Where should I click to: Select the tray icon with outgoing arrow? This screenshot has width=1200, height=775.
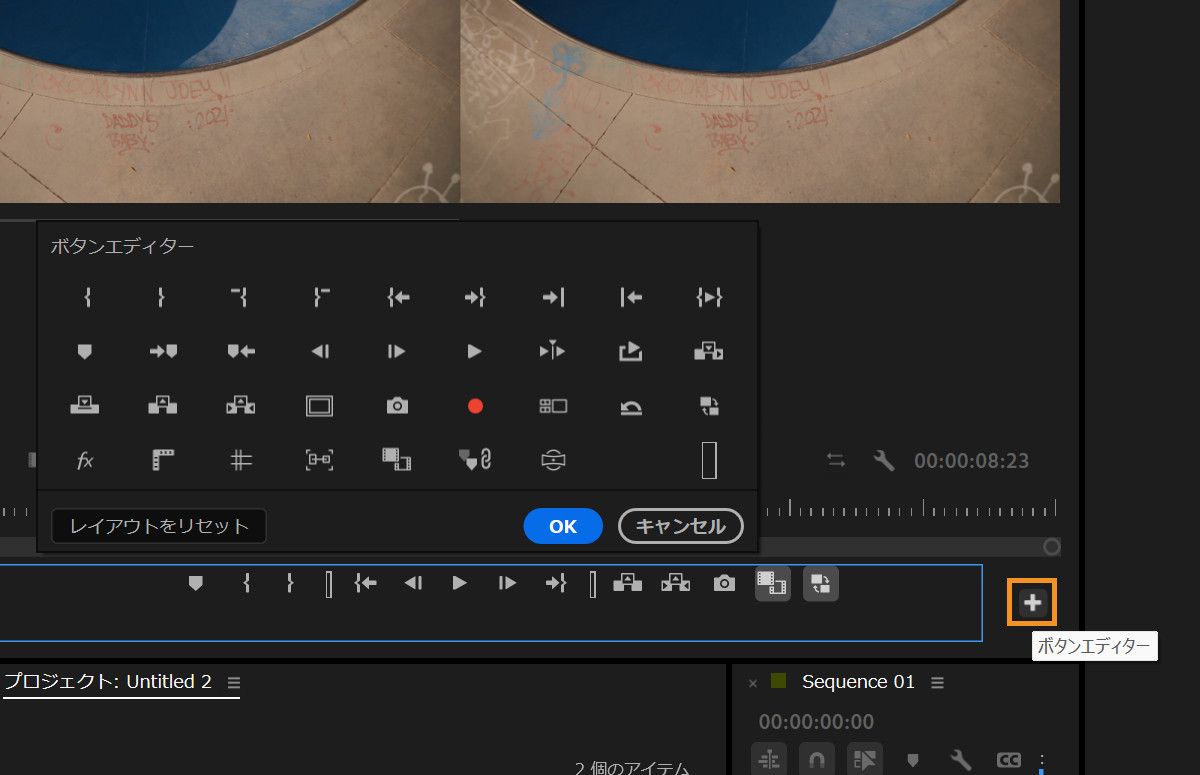click(x=631, y=351)
